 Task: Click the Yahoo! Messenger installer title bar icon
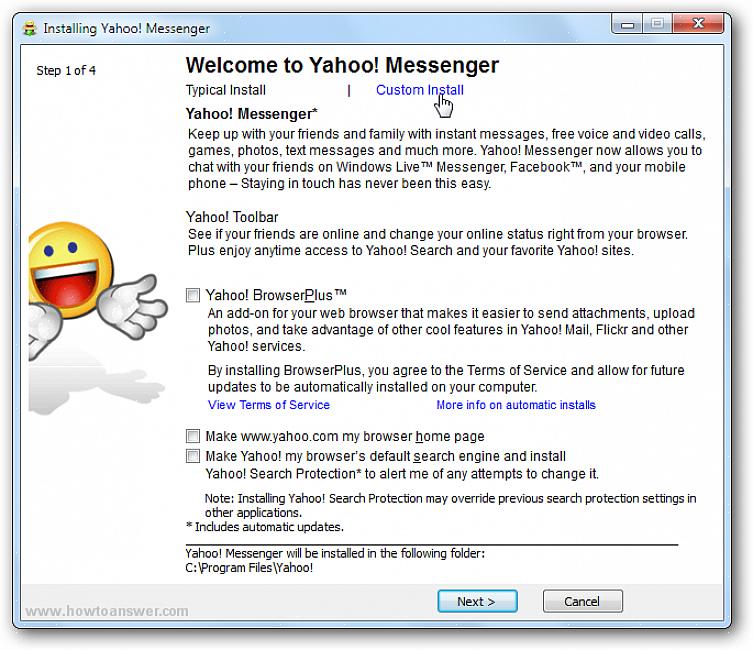pyautogui.click(x=30, y=28)
